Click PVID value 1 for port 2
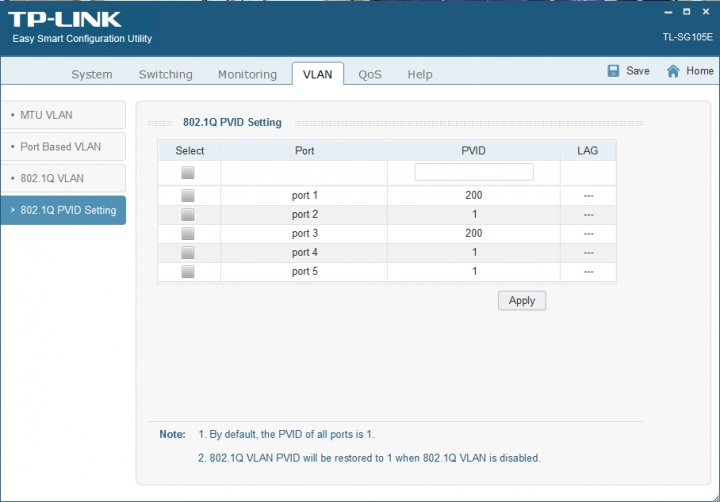 click(474, 214)
